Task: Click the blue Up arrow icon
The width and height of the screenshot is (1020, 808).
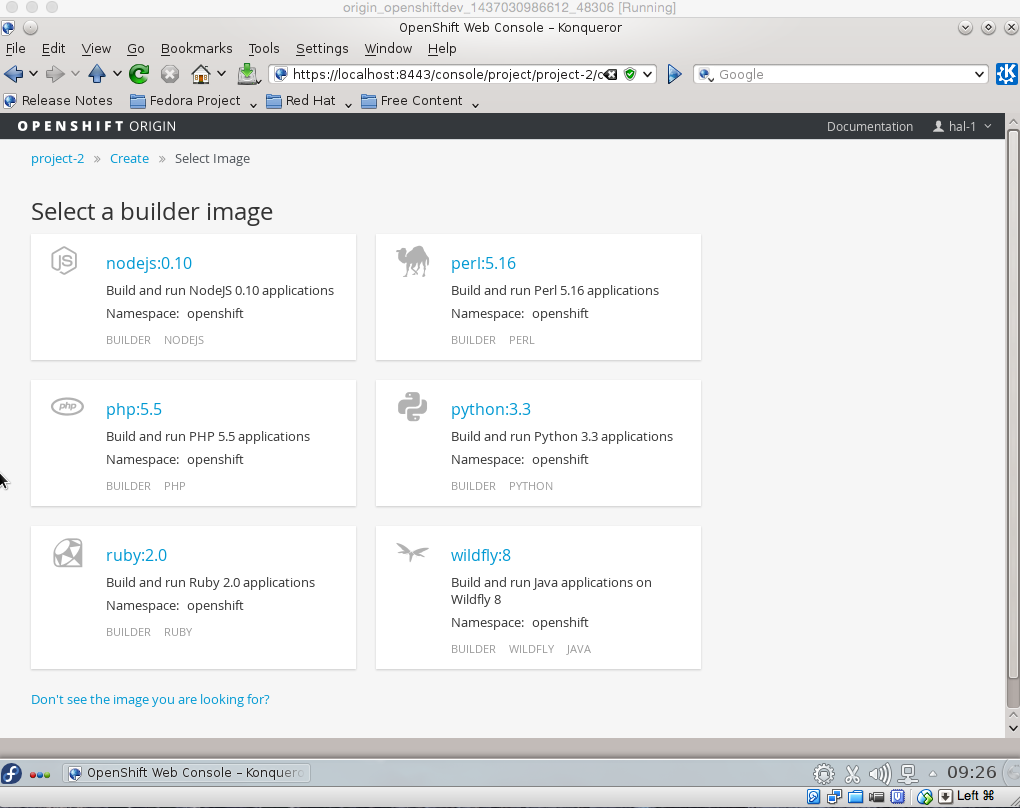Action: [x=97, y=74]
